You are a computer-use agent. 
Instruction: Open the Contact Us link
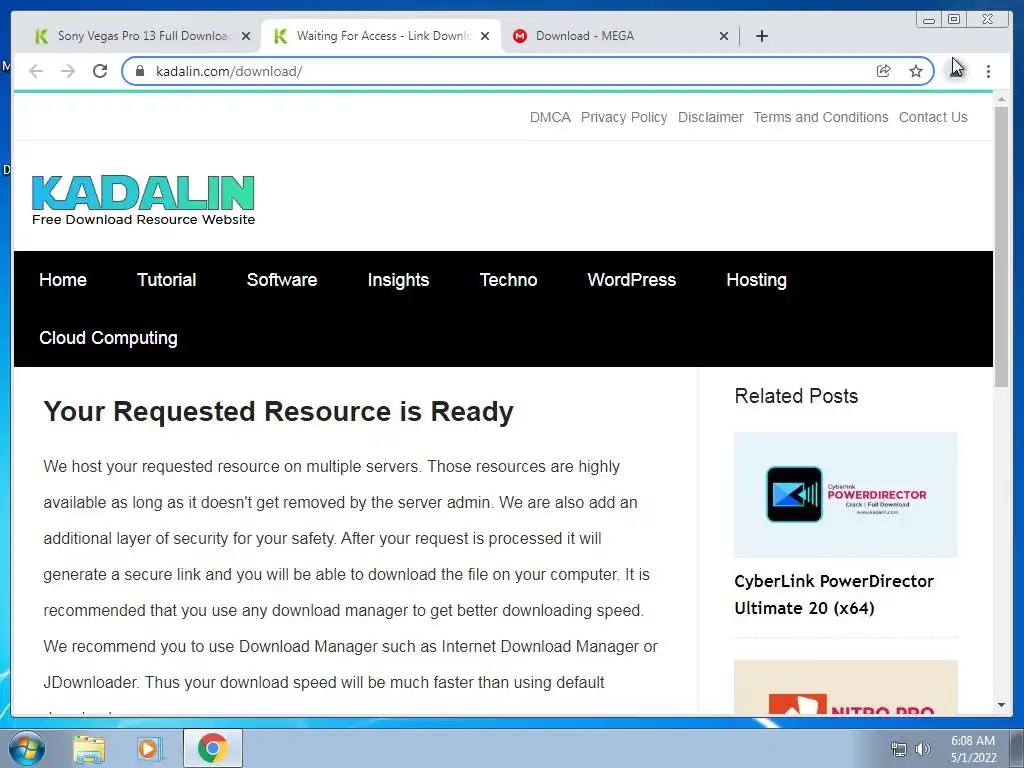[933, 118]
